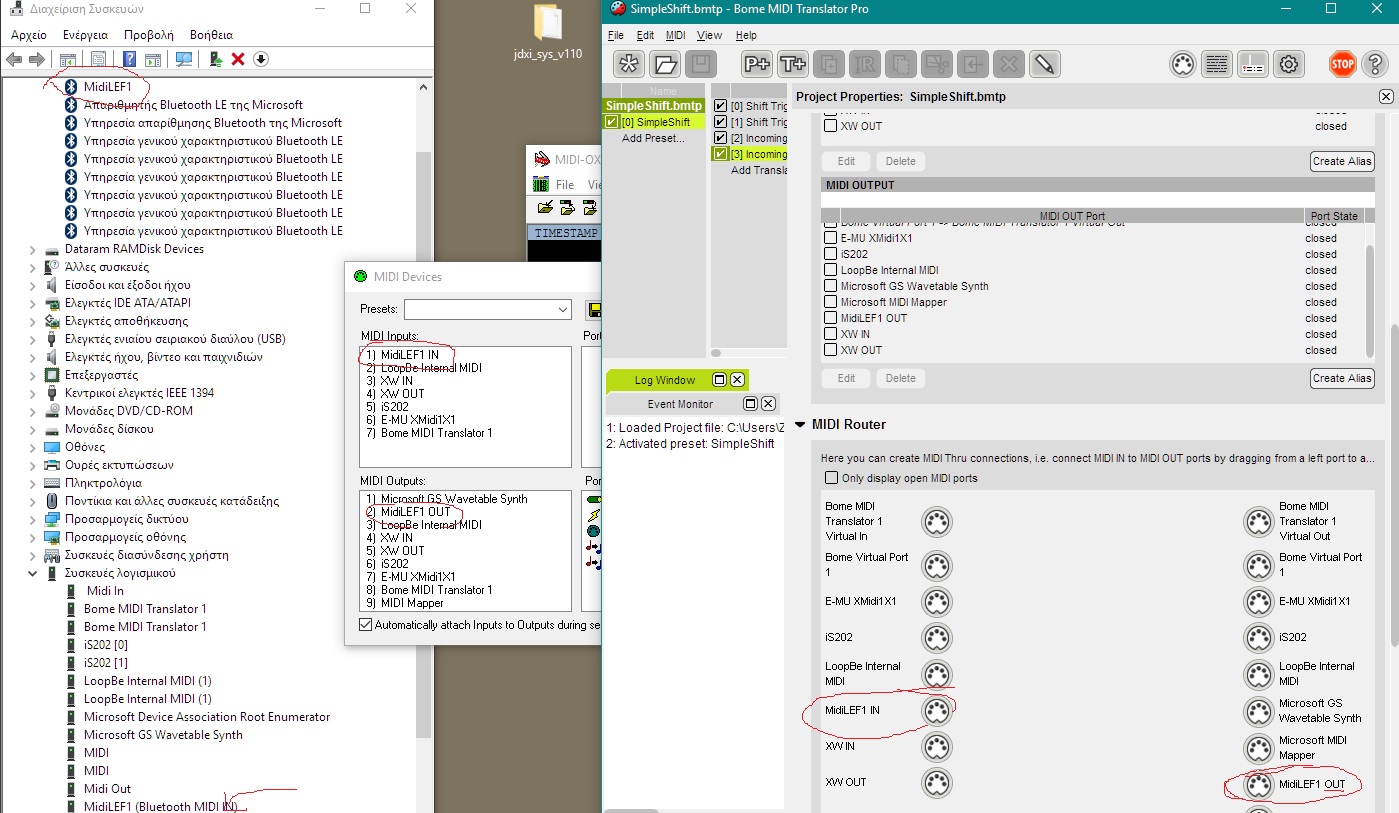Collapse the MIDI Router section triangle
Viewport: 1399px width, 813px height.
pos(800,425)
